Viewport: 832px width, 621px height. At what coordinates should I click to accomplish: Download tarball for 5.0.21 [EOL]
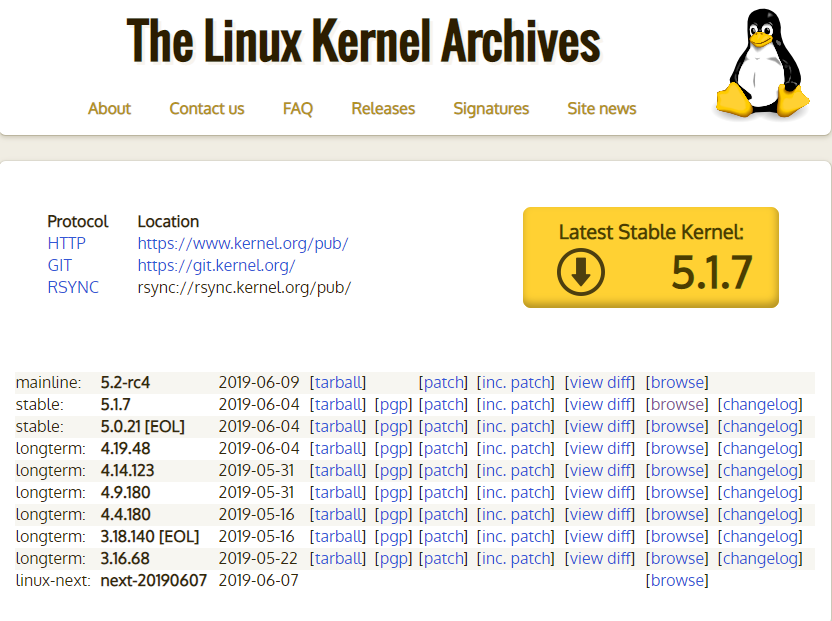(338, 426)
